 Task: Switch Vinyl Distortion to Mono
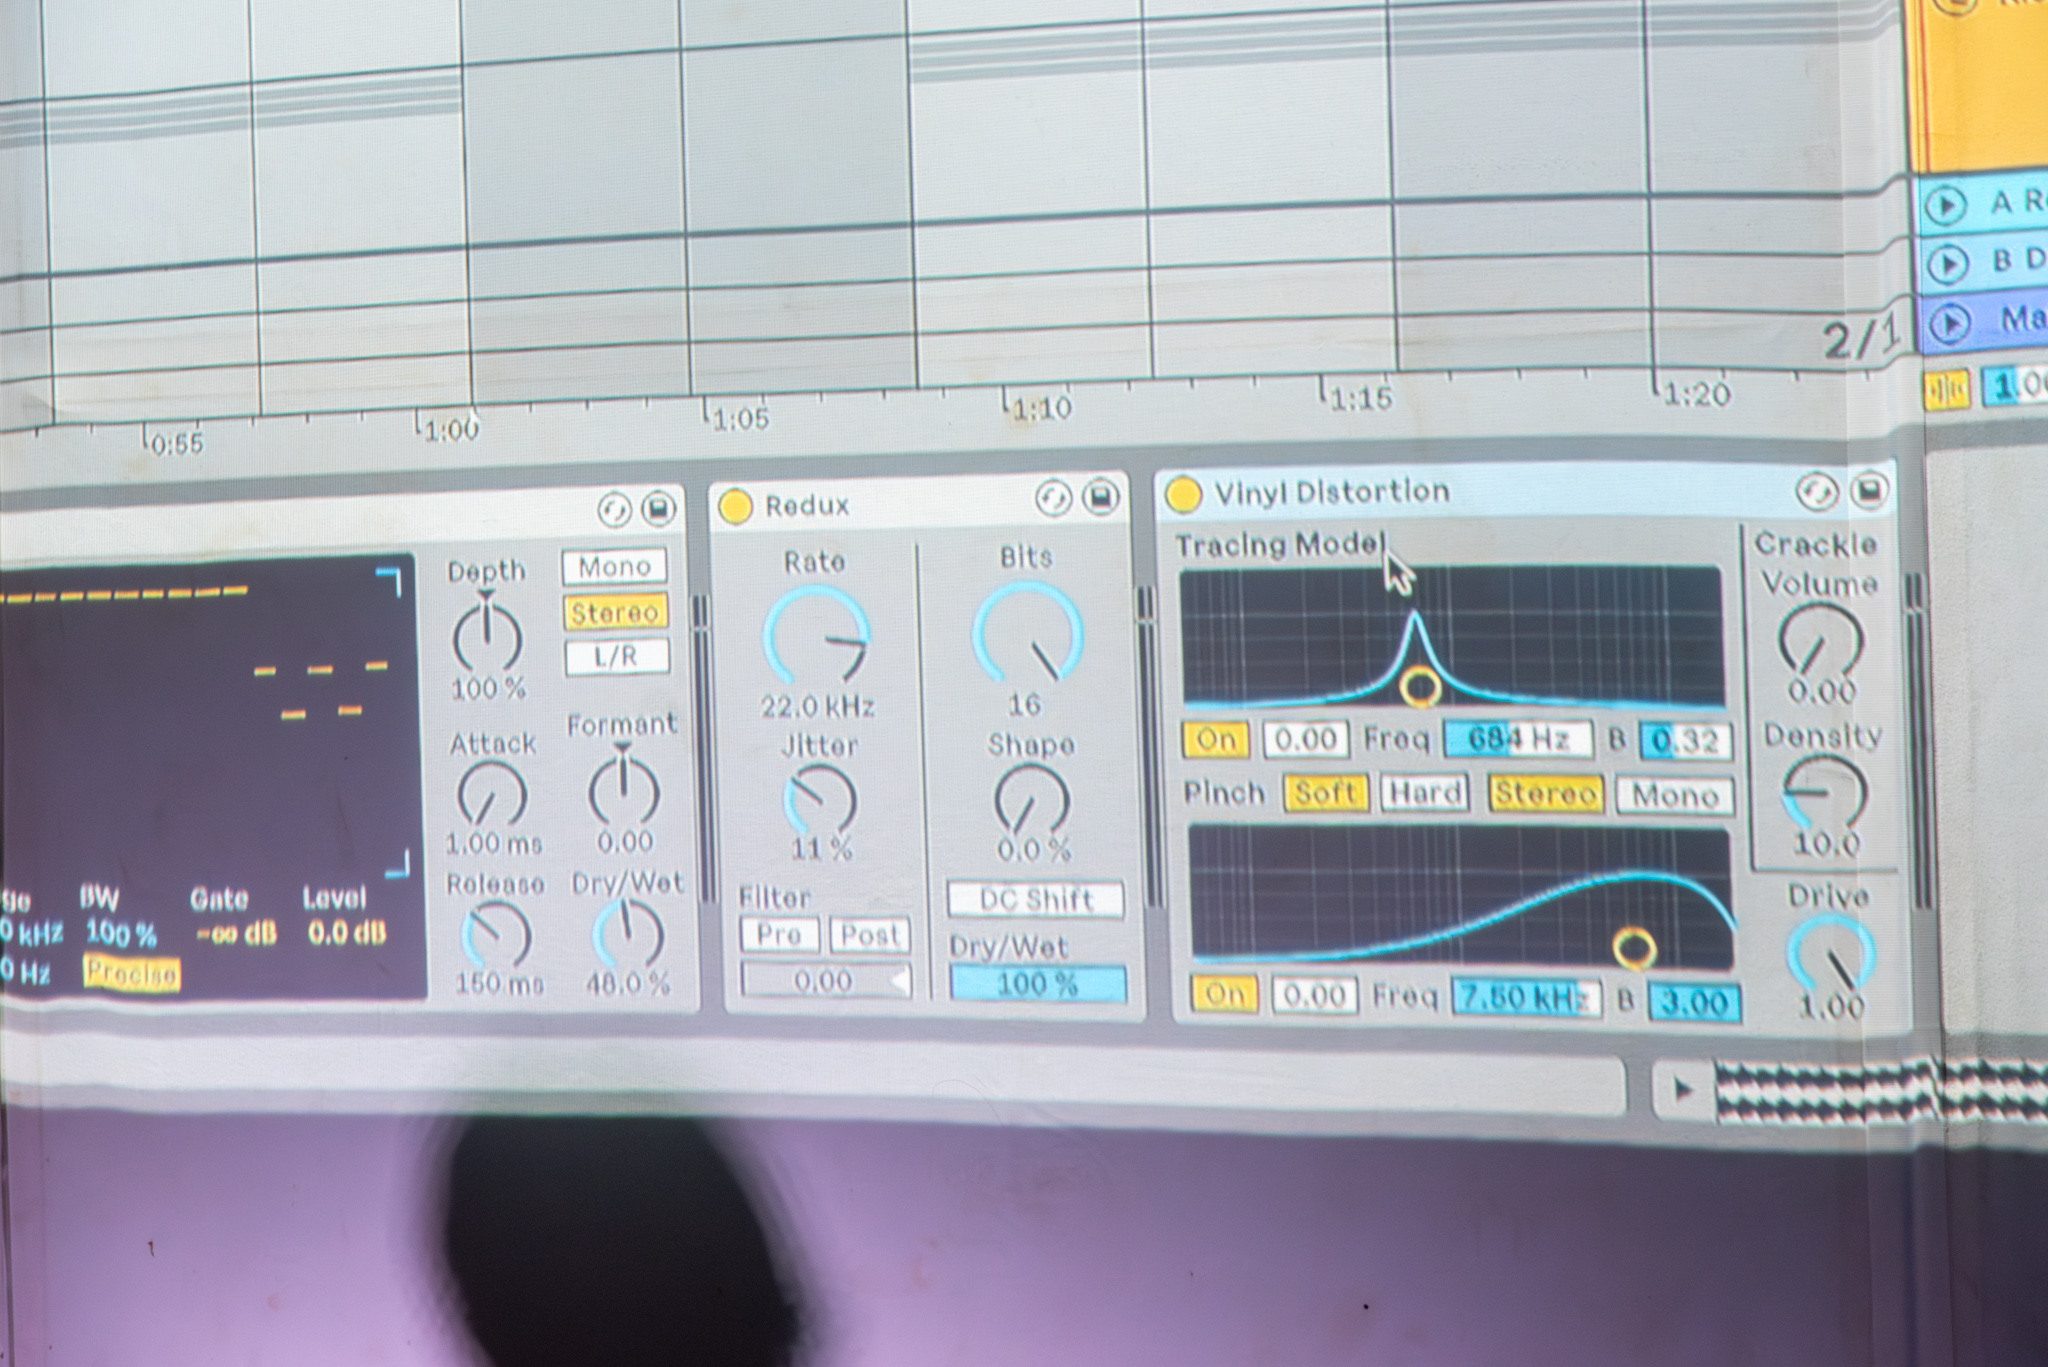(x=1674, y=796)
